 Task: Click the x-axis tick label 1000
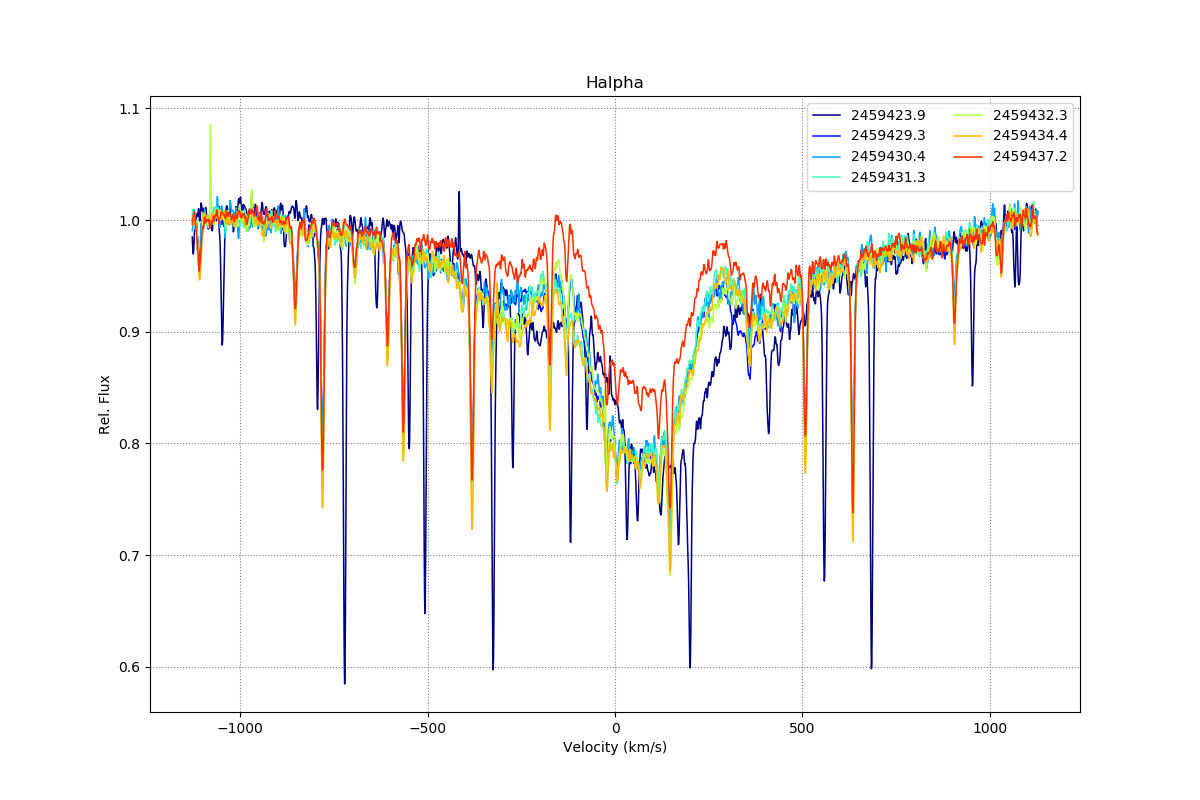(x=990, y=728)
